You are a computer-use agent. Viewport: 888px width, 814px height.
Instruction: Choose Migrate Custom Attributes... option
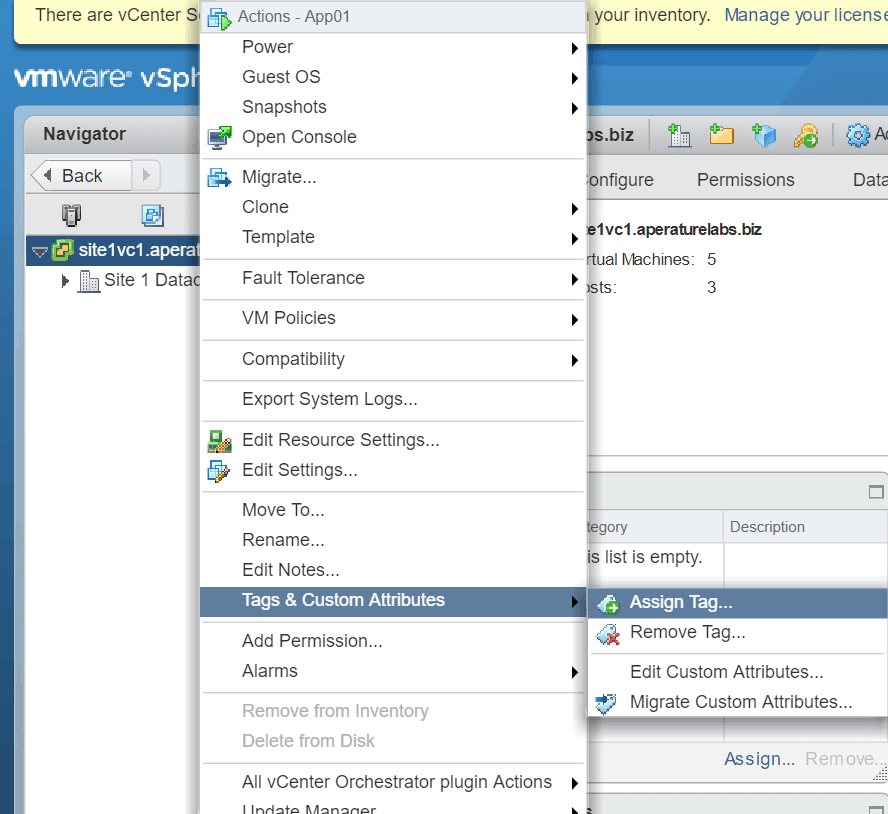click(738, 702)
